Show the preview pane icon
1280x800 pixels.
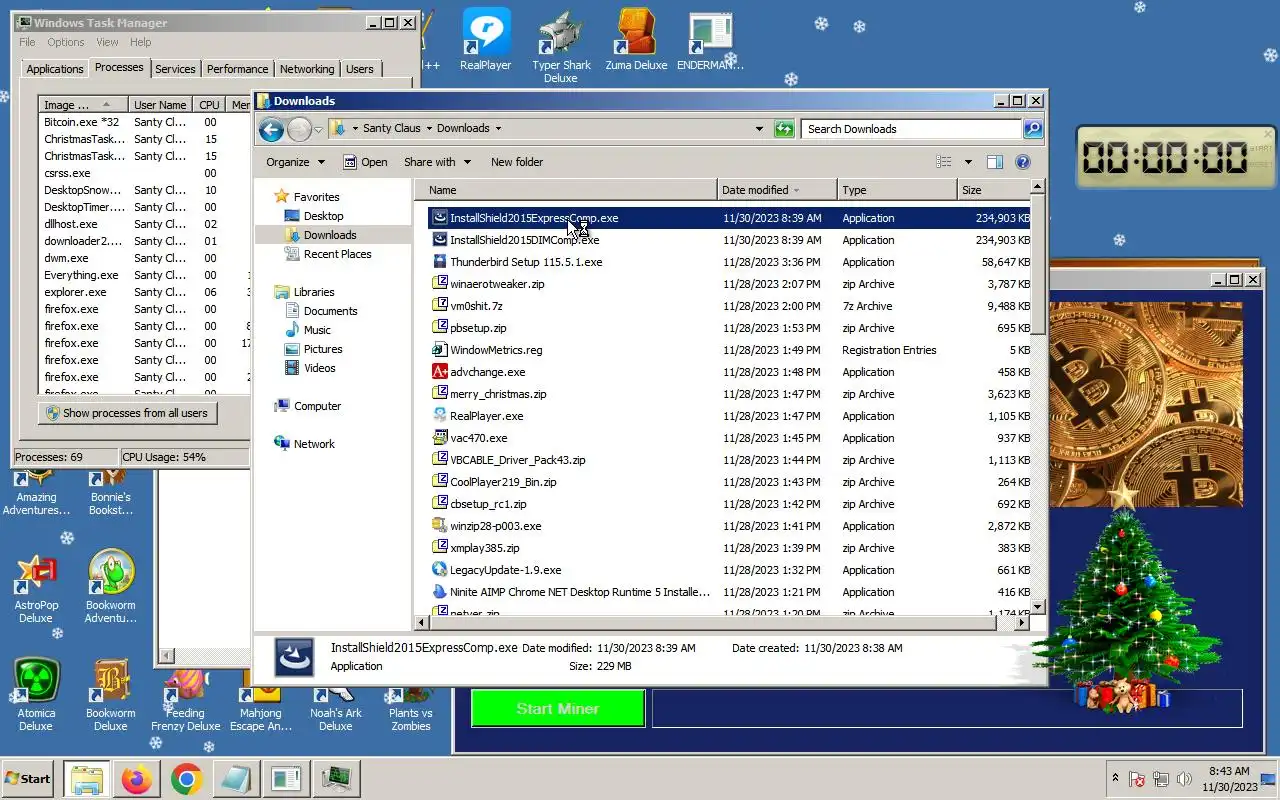click(x=995, y=162)
